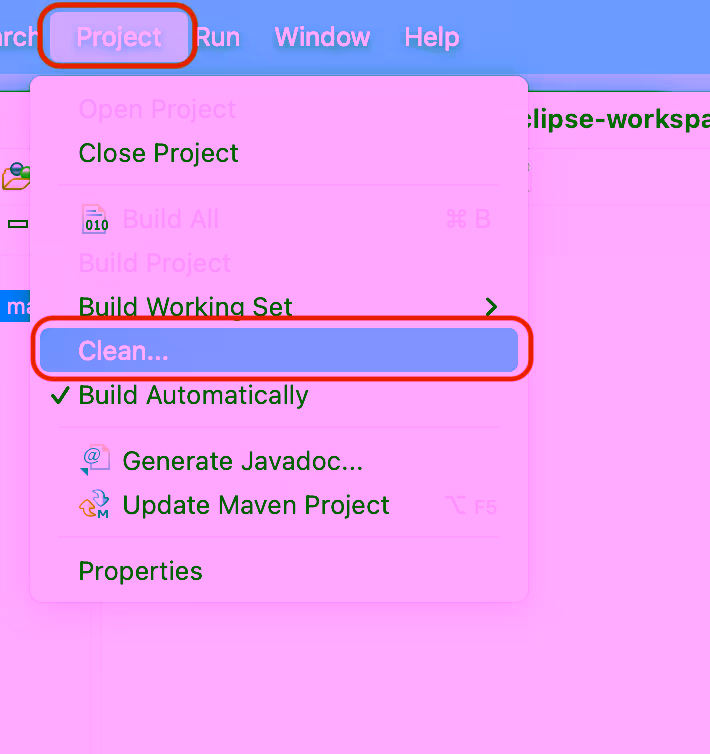The image size is (710, 754).
Task: Click the Build Project entry
Action: [x=155, y=263]
